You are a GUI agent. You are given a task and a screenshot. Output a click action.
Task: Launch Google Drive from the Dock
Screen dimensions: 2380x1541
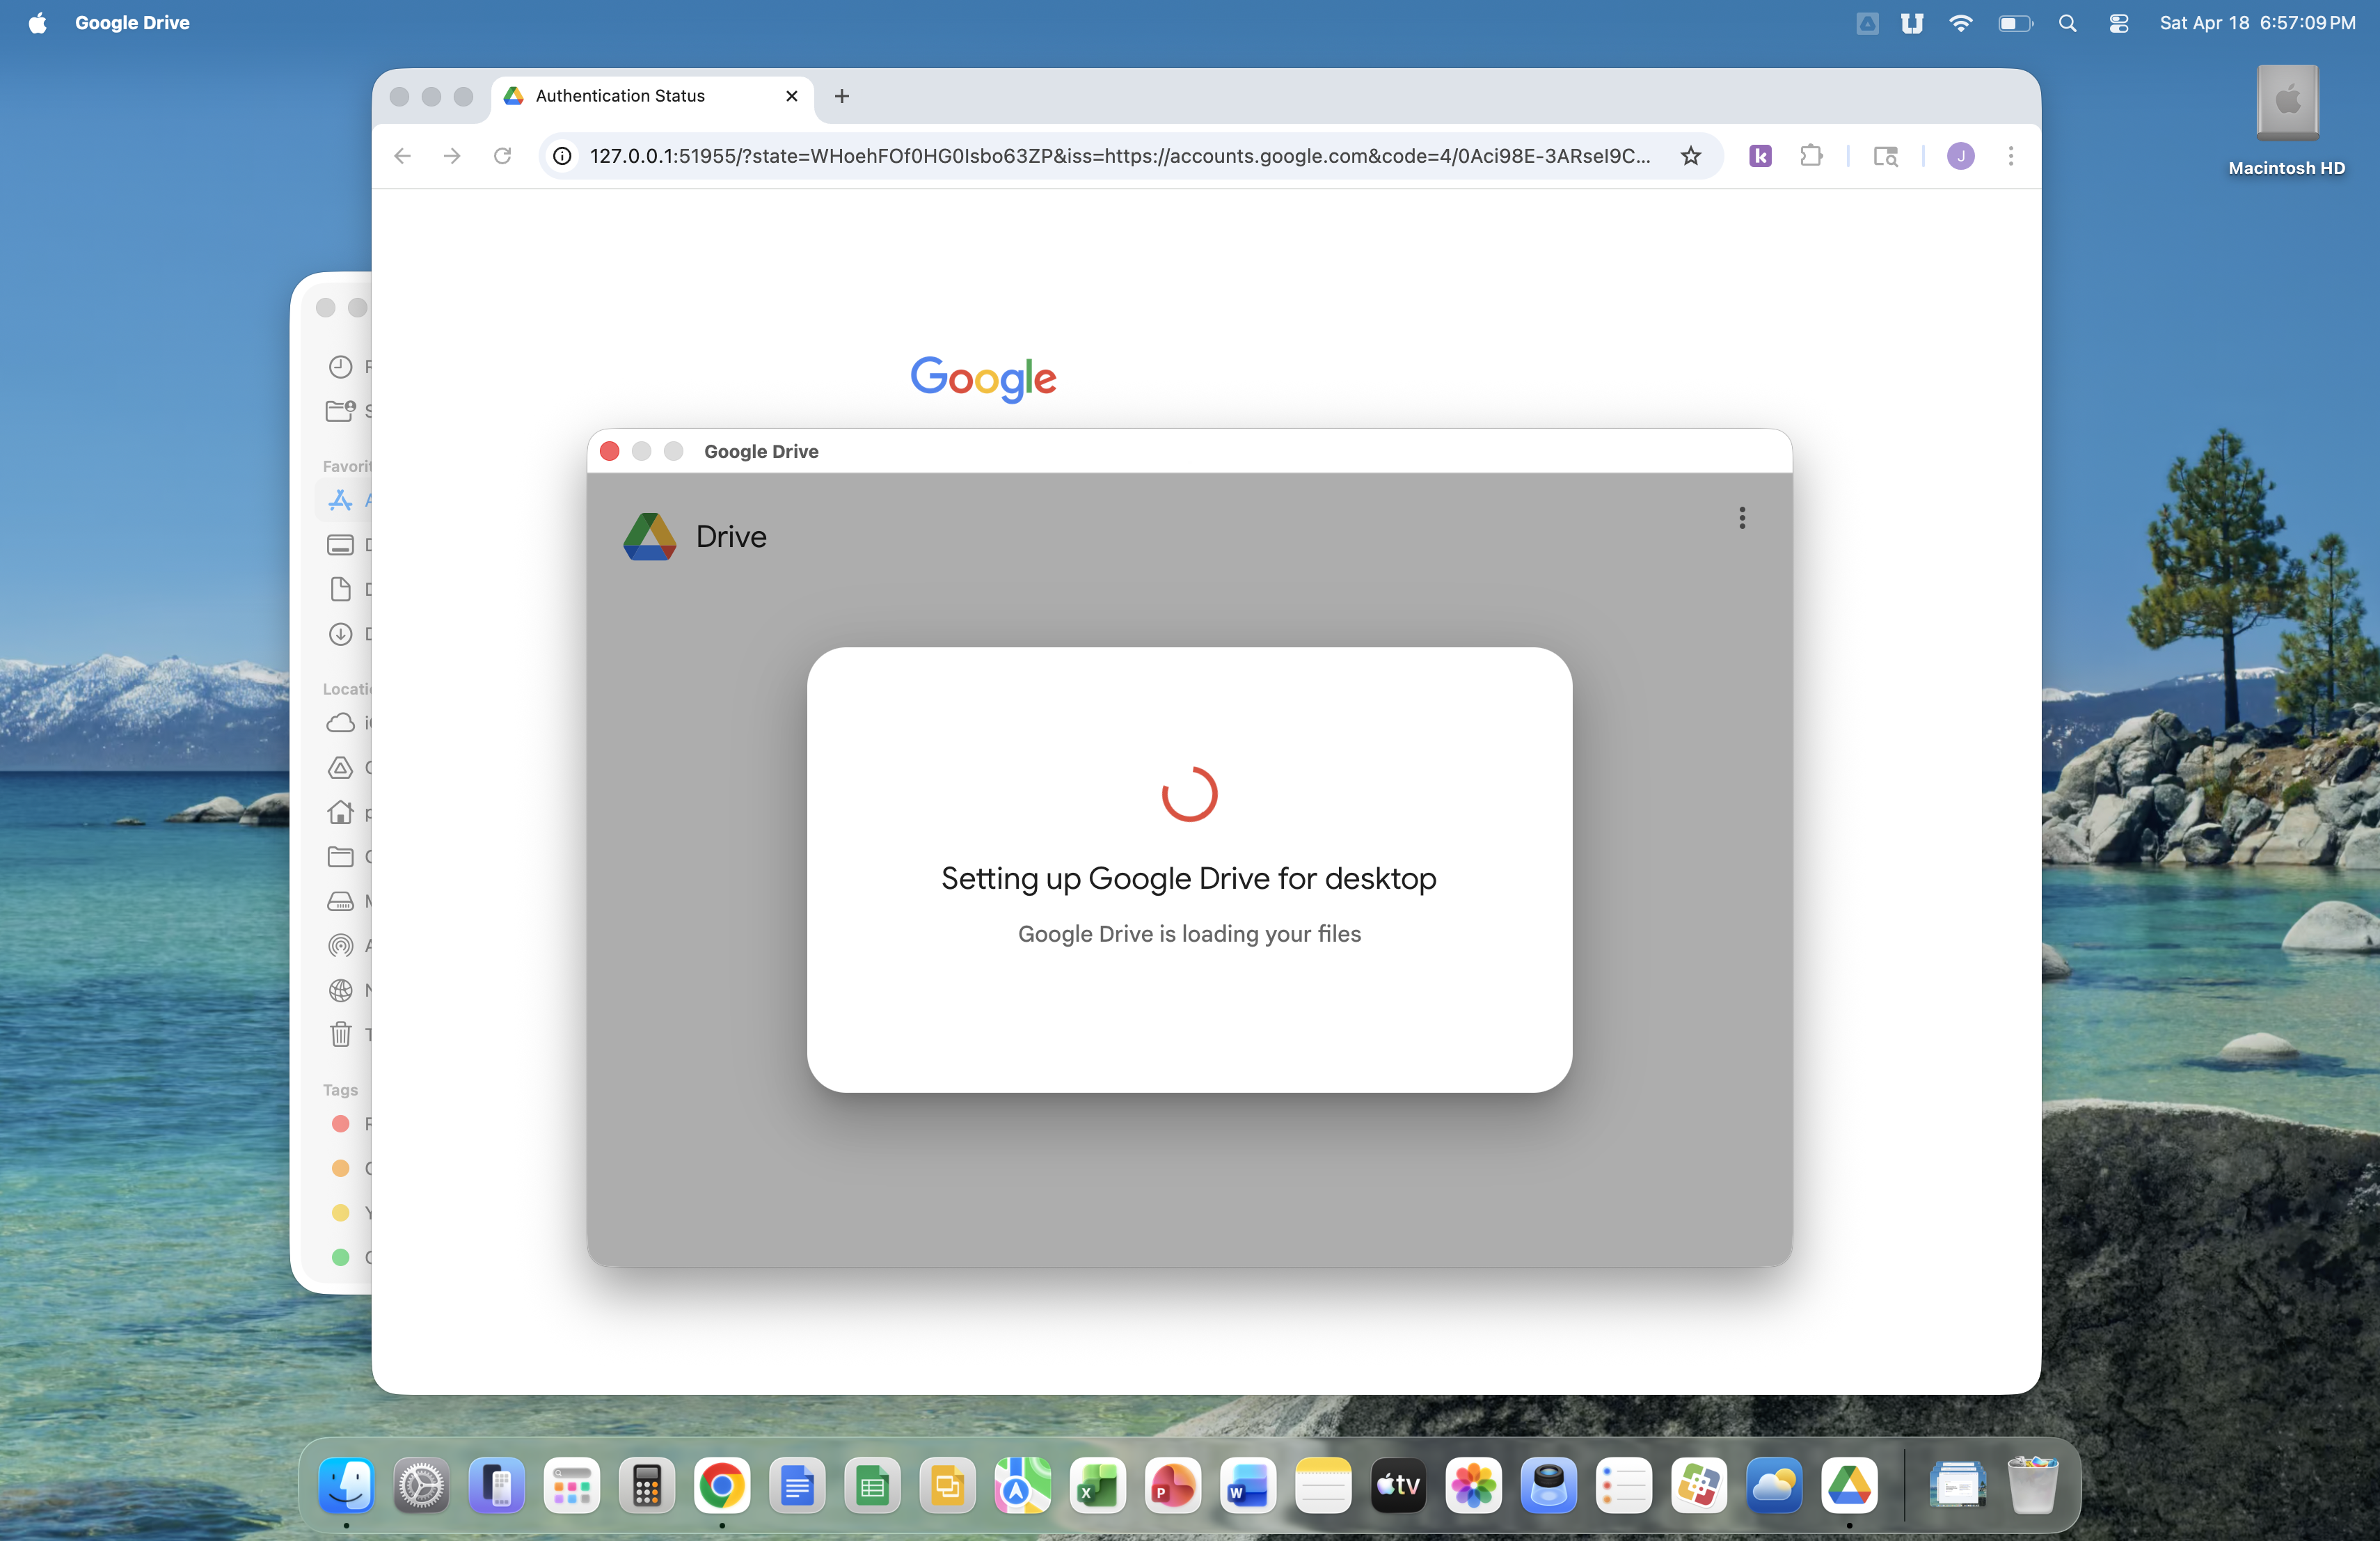coord(1848,1484)
